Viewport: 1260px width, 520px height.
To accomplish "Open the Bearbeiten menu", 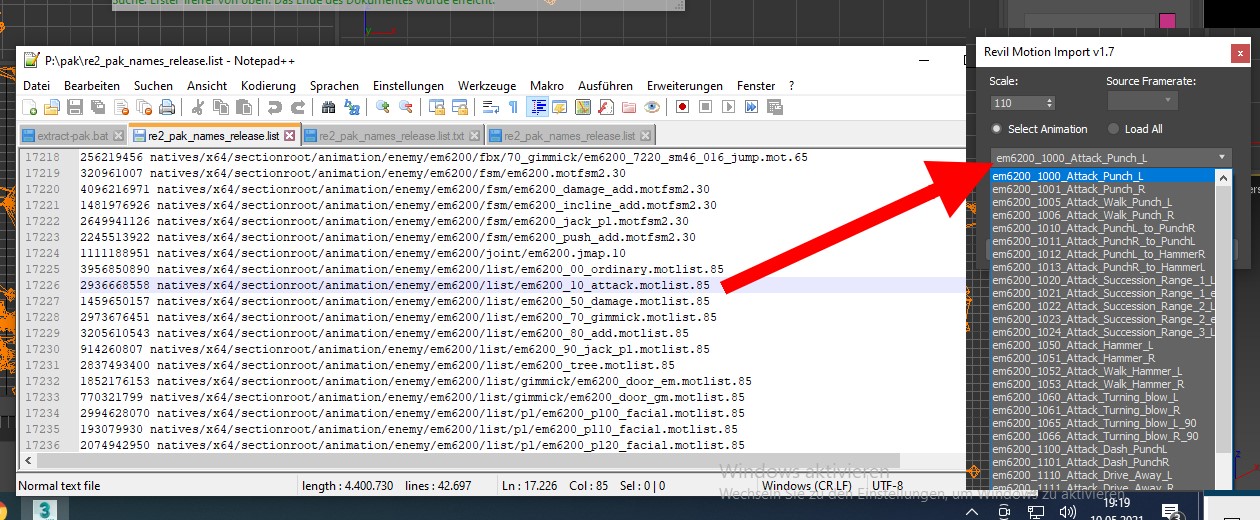I will (92, 86).
